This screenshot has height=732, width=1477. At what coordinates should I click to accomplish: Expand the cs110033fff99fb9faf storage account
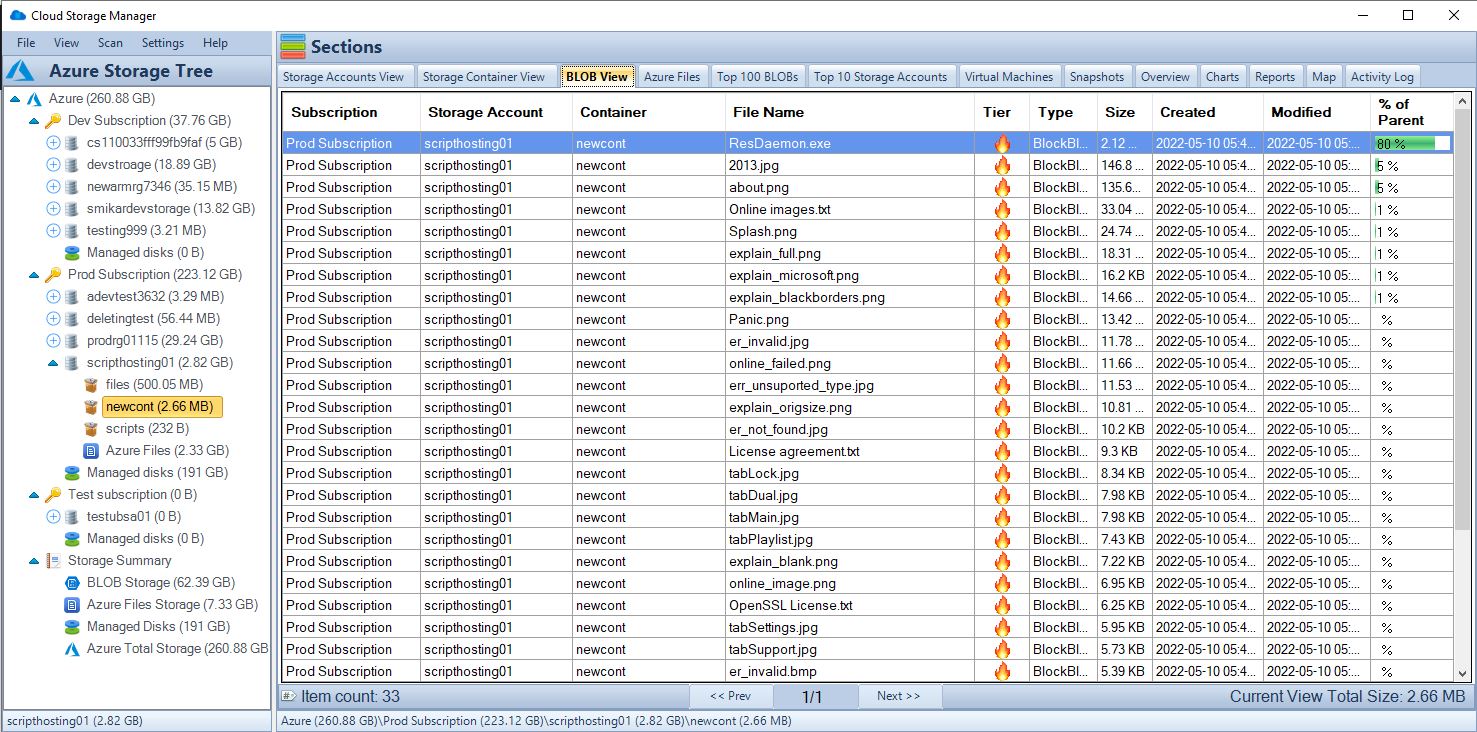click(53, 143)
